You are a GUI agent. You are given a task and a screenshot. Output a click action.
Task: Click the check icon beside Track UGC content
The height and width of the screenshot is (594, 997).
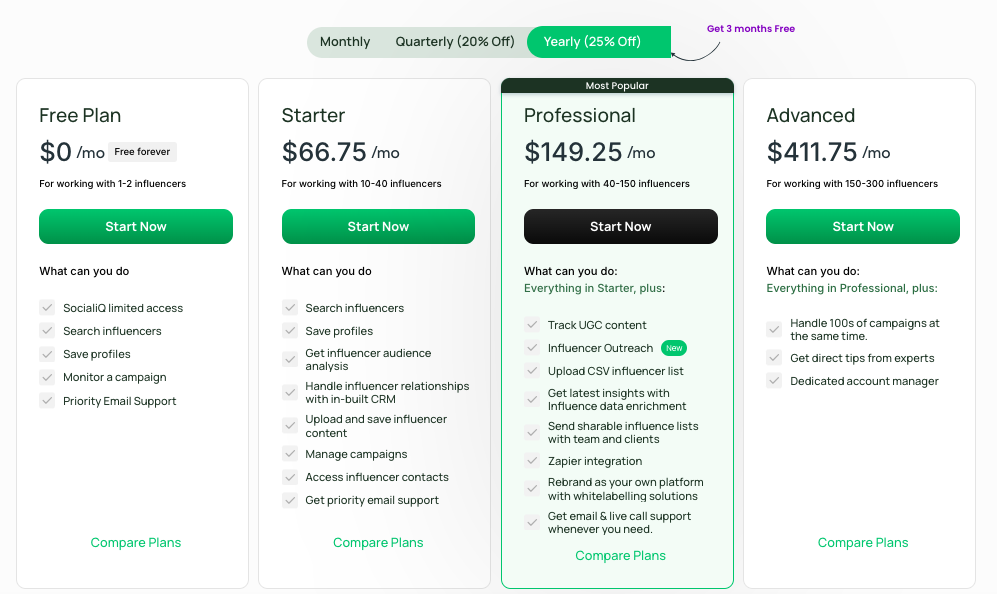532,325
